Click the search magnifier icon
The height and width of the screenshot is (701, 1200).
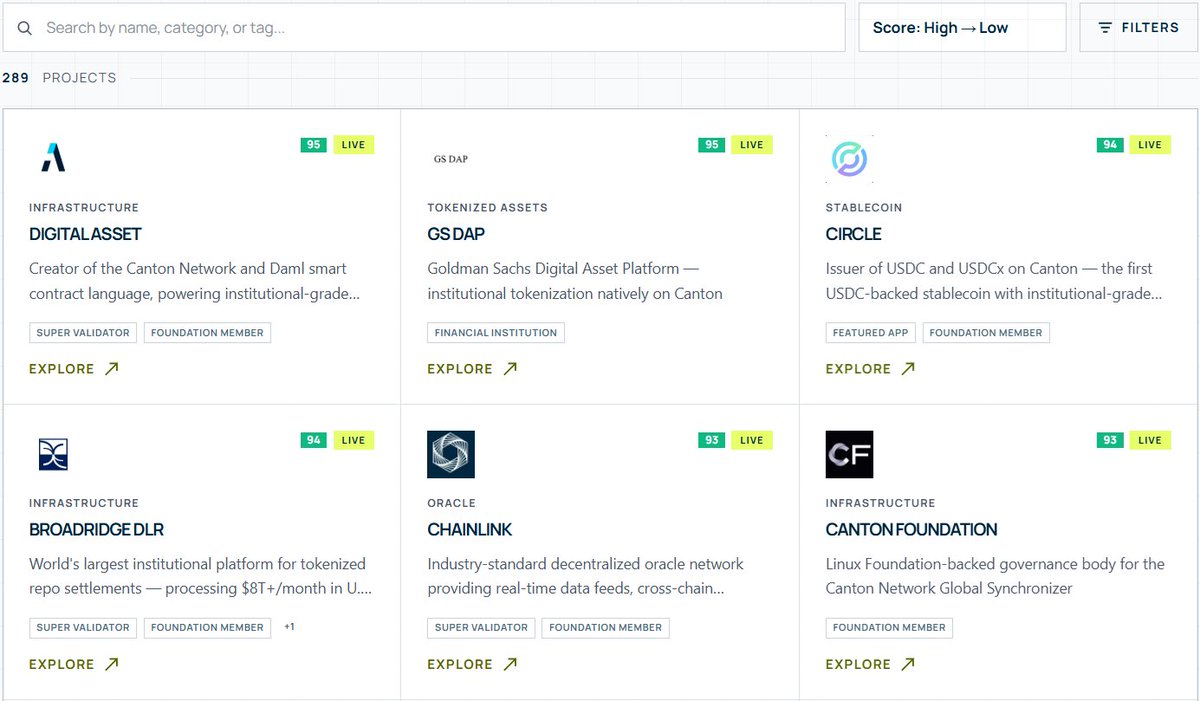(25, 28)
